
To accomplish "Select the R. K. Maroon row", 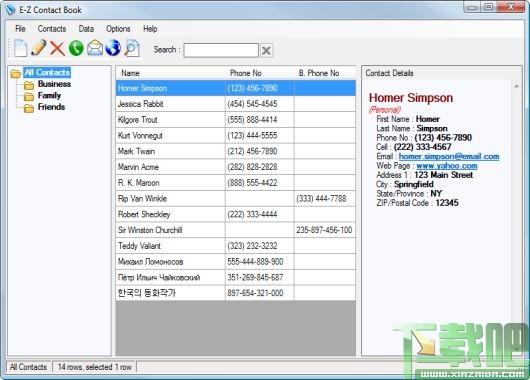I will 236,183.
